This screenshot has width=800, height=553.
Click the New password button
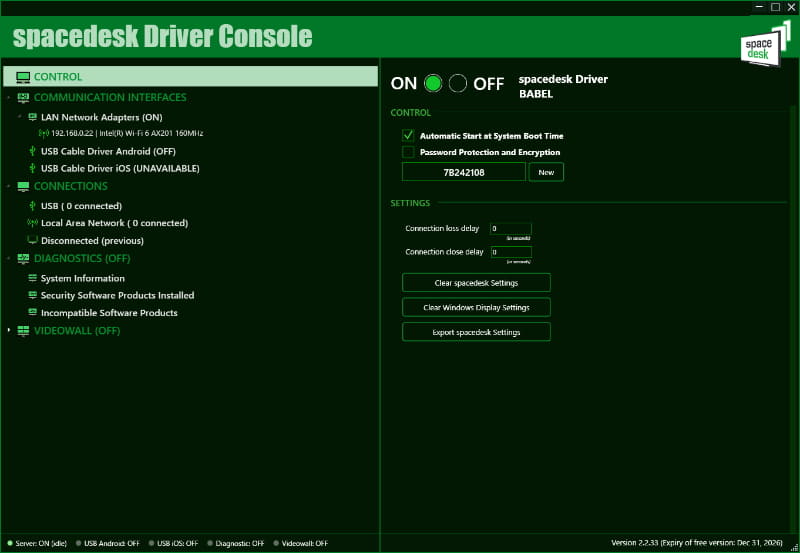click(546, 172)
